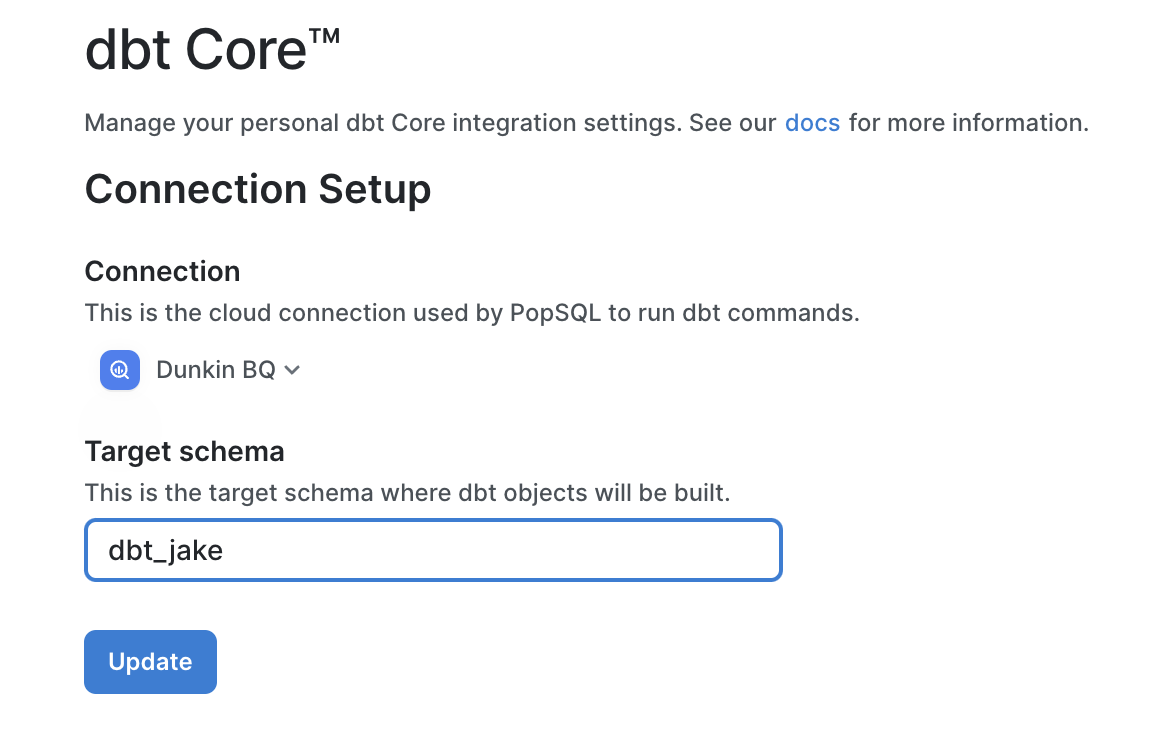Screen dimensions: 1174x738
Task: Click the cloud connection description sentence
Action: [x=472, y=313]
